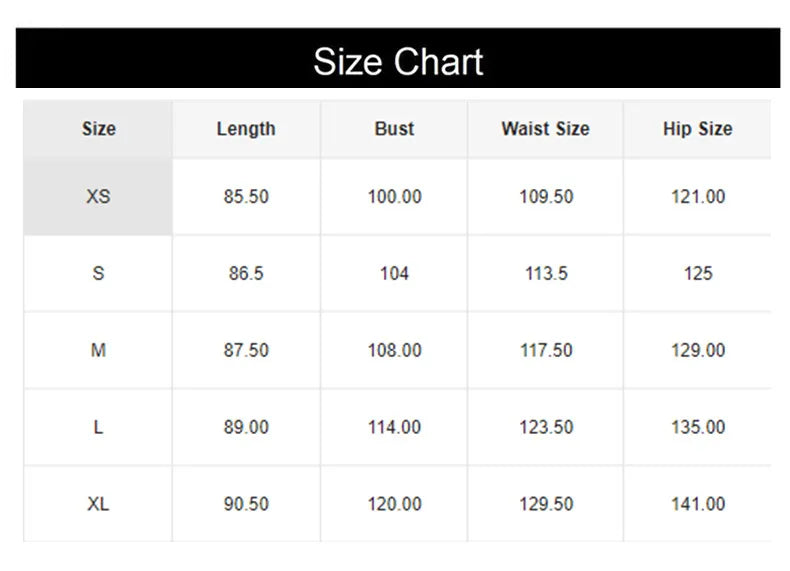The width and height of the screenshot is (790, 571).
Task: Select the S bust value 104
Action: [x=394, y=273]
